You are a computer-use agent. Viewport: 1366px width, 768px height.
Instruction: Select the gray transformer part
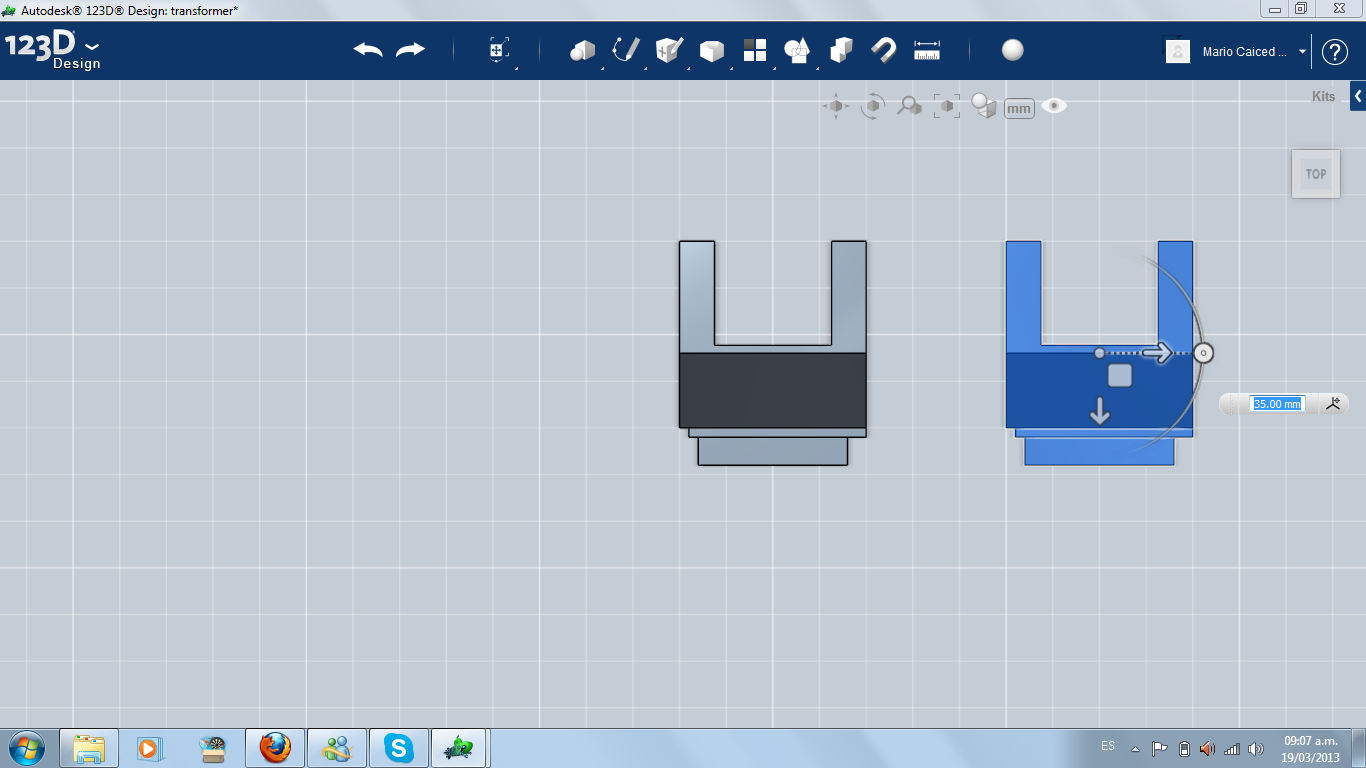[773, 353]
